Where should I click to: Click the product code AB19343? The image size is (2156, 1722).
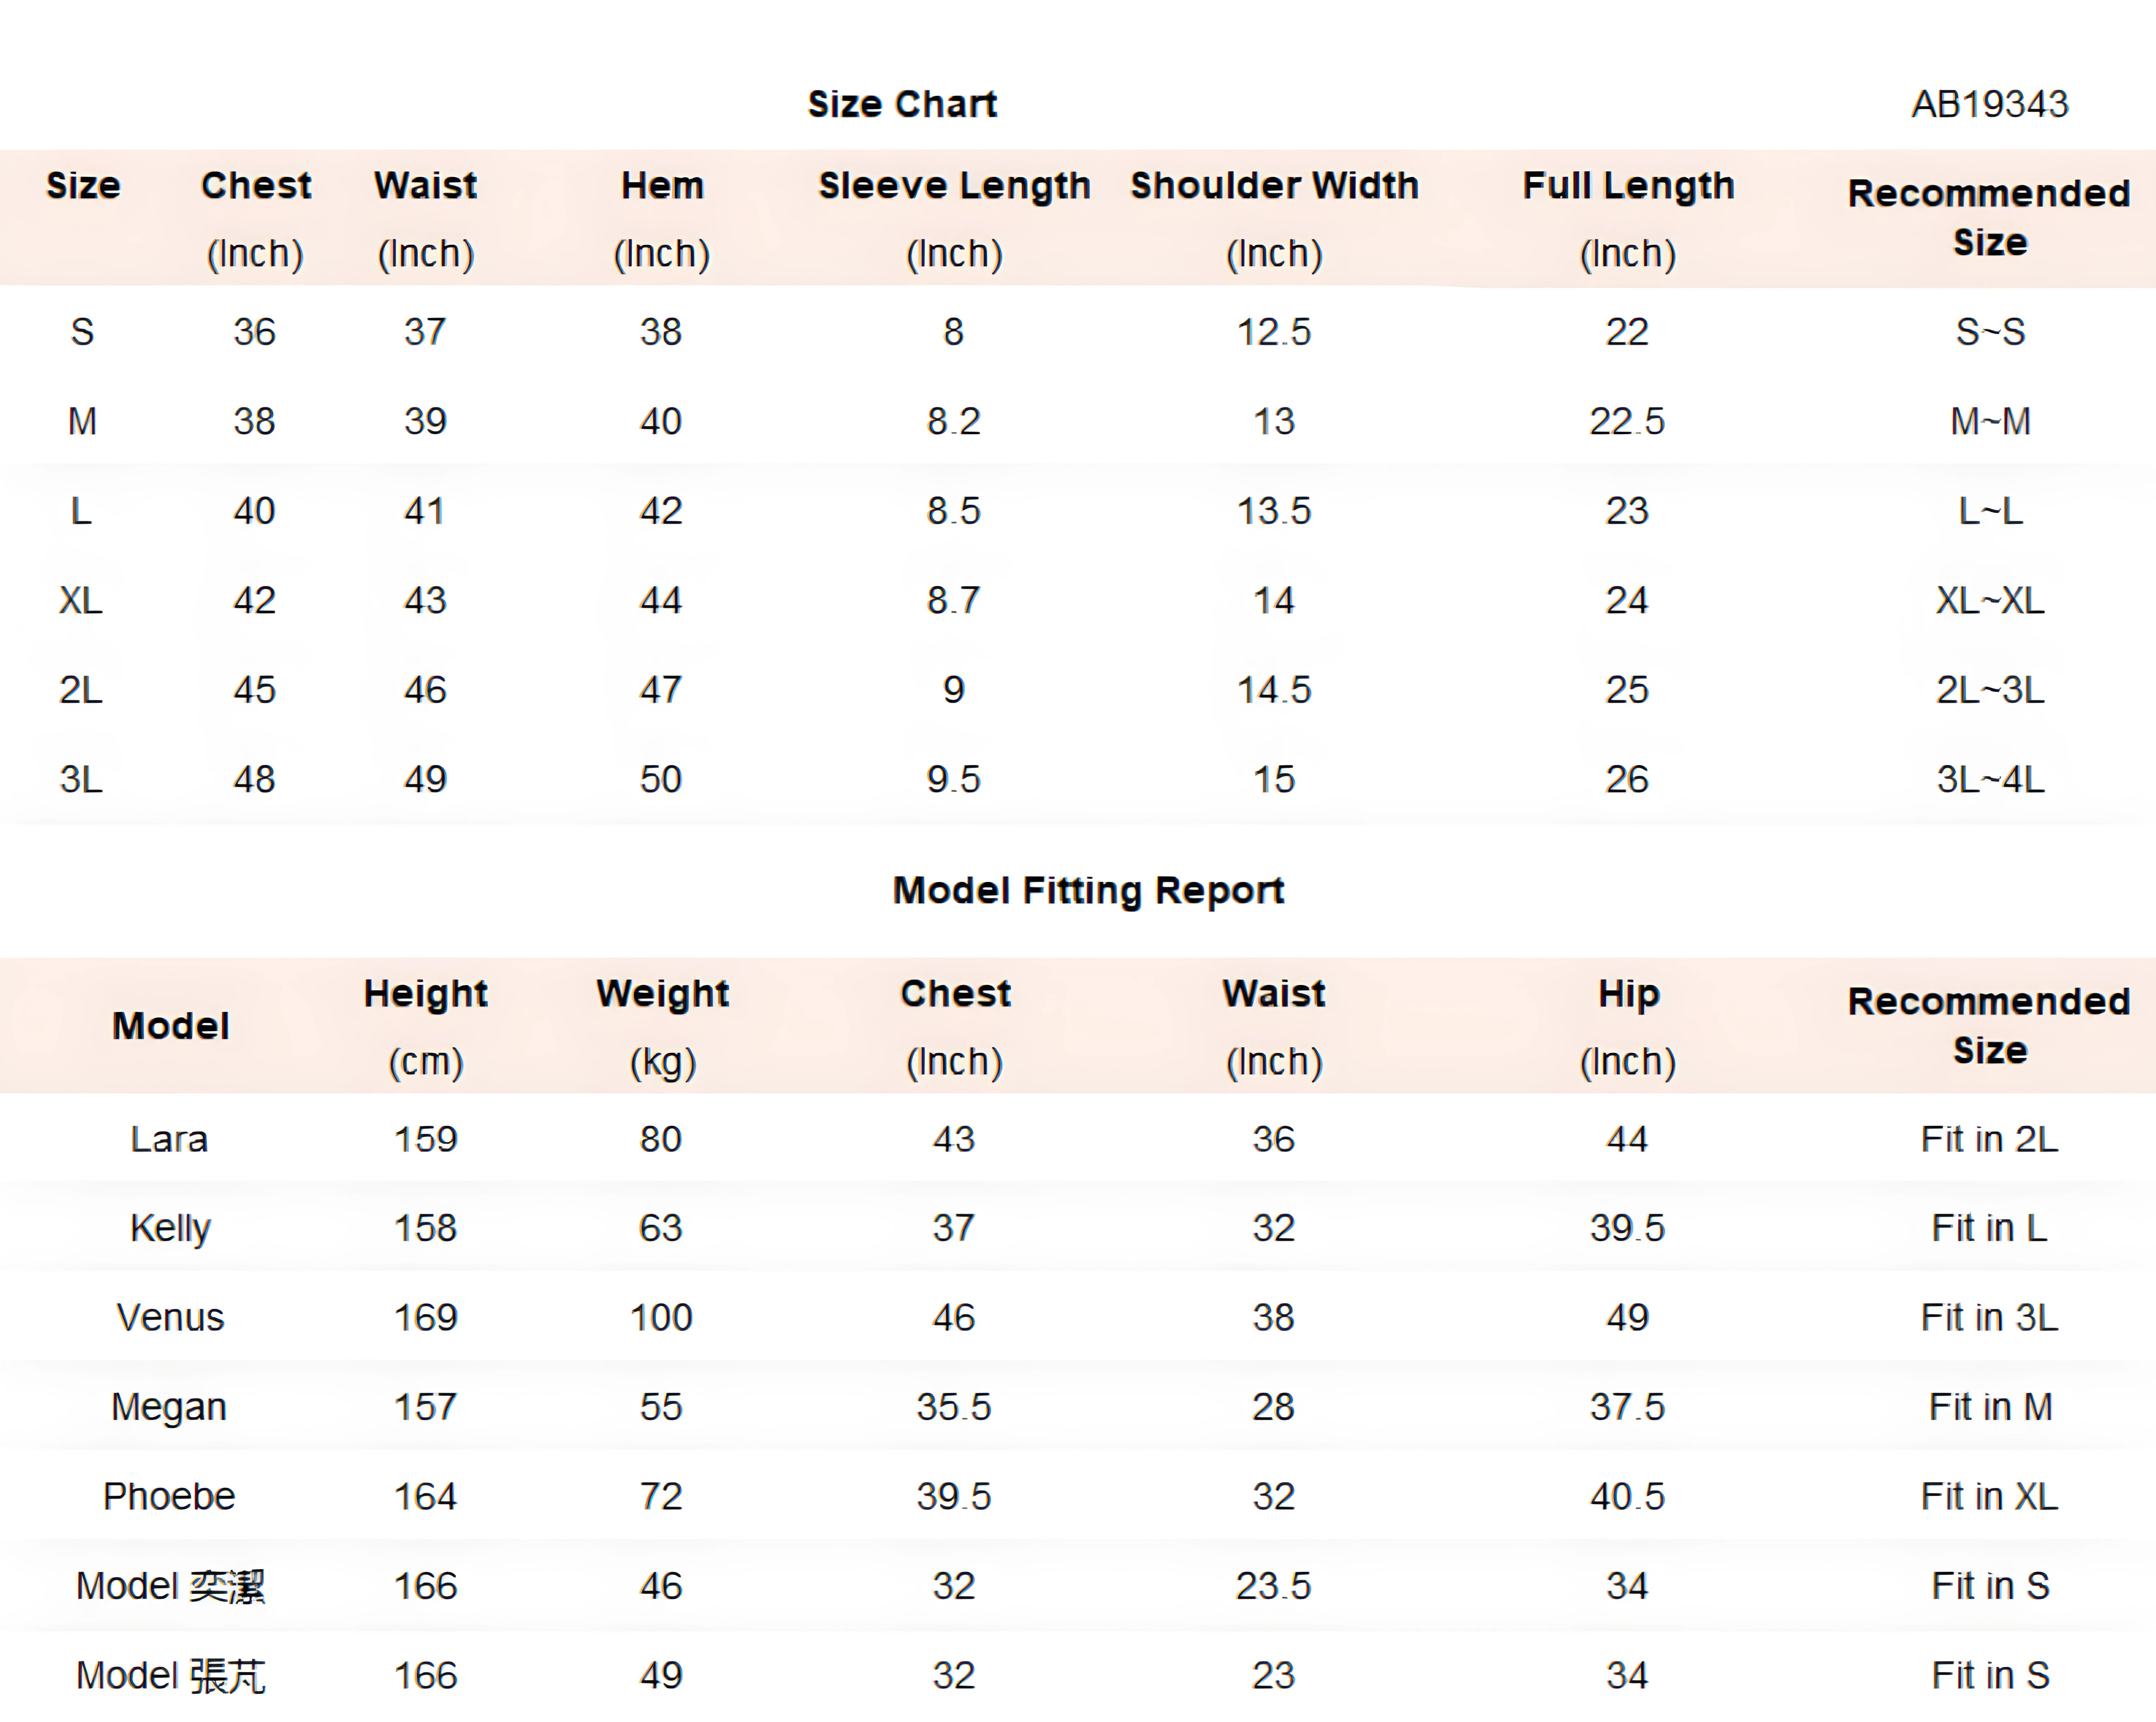[1989, 104]
